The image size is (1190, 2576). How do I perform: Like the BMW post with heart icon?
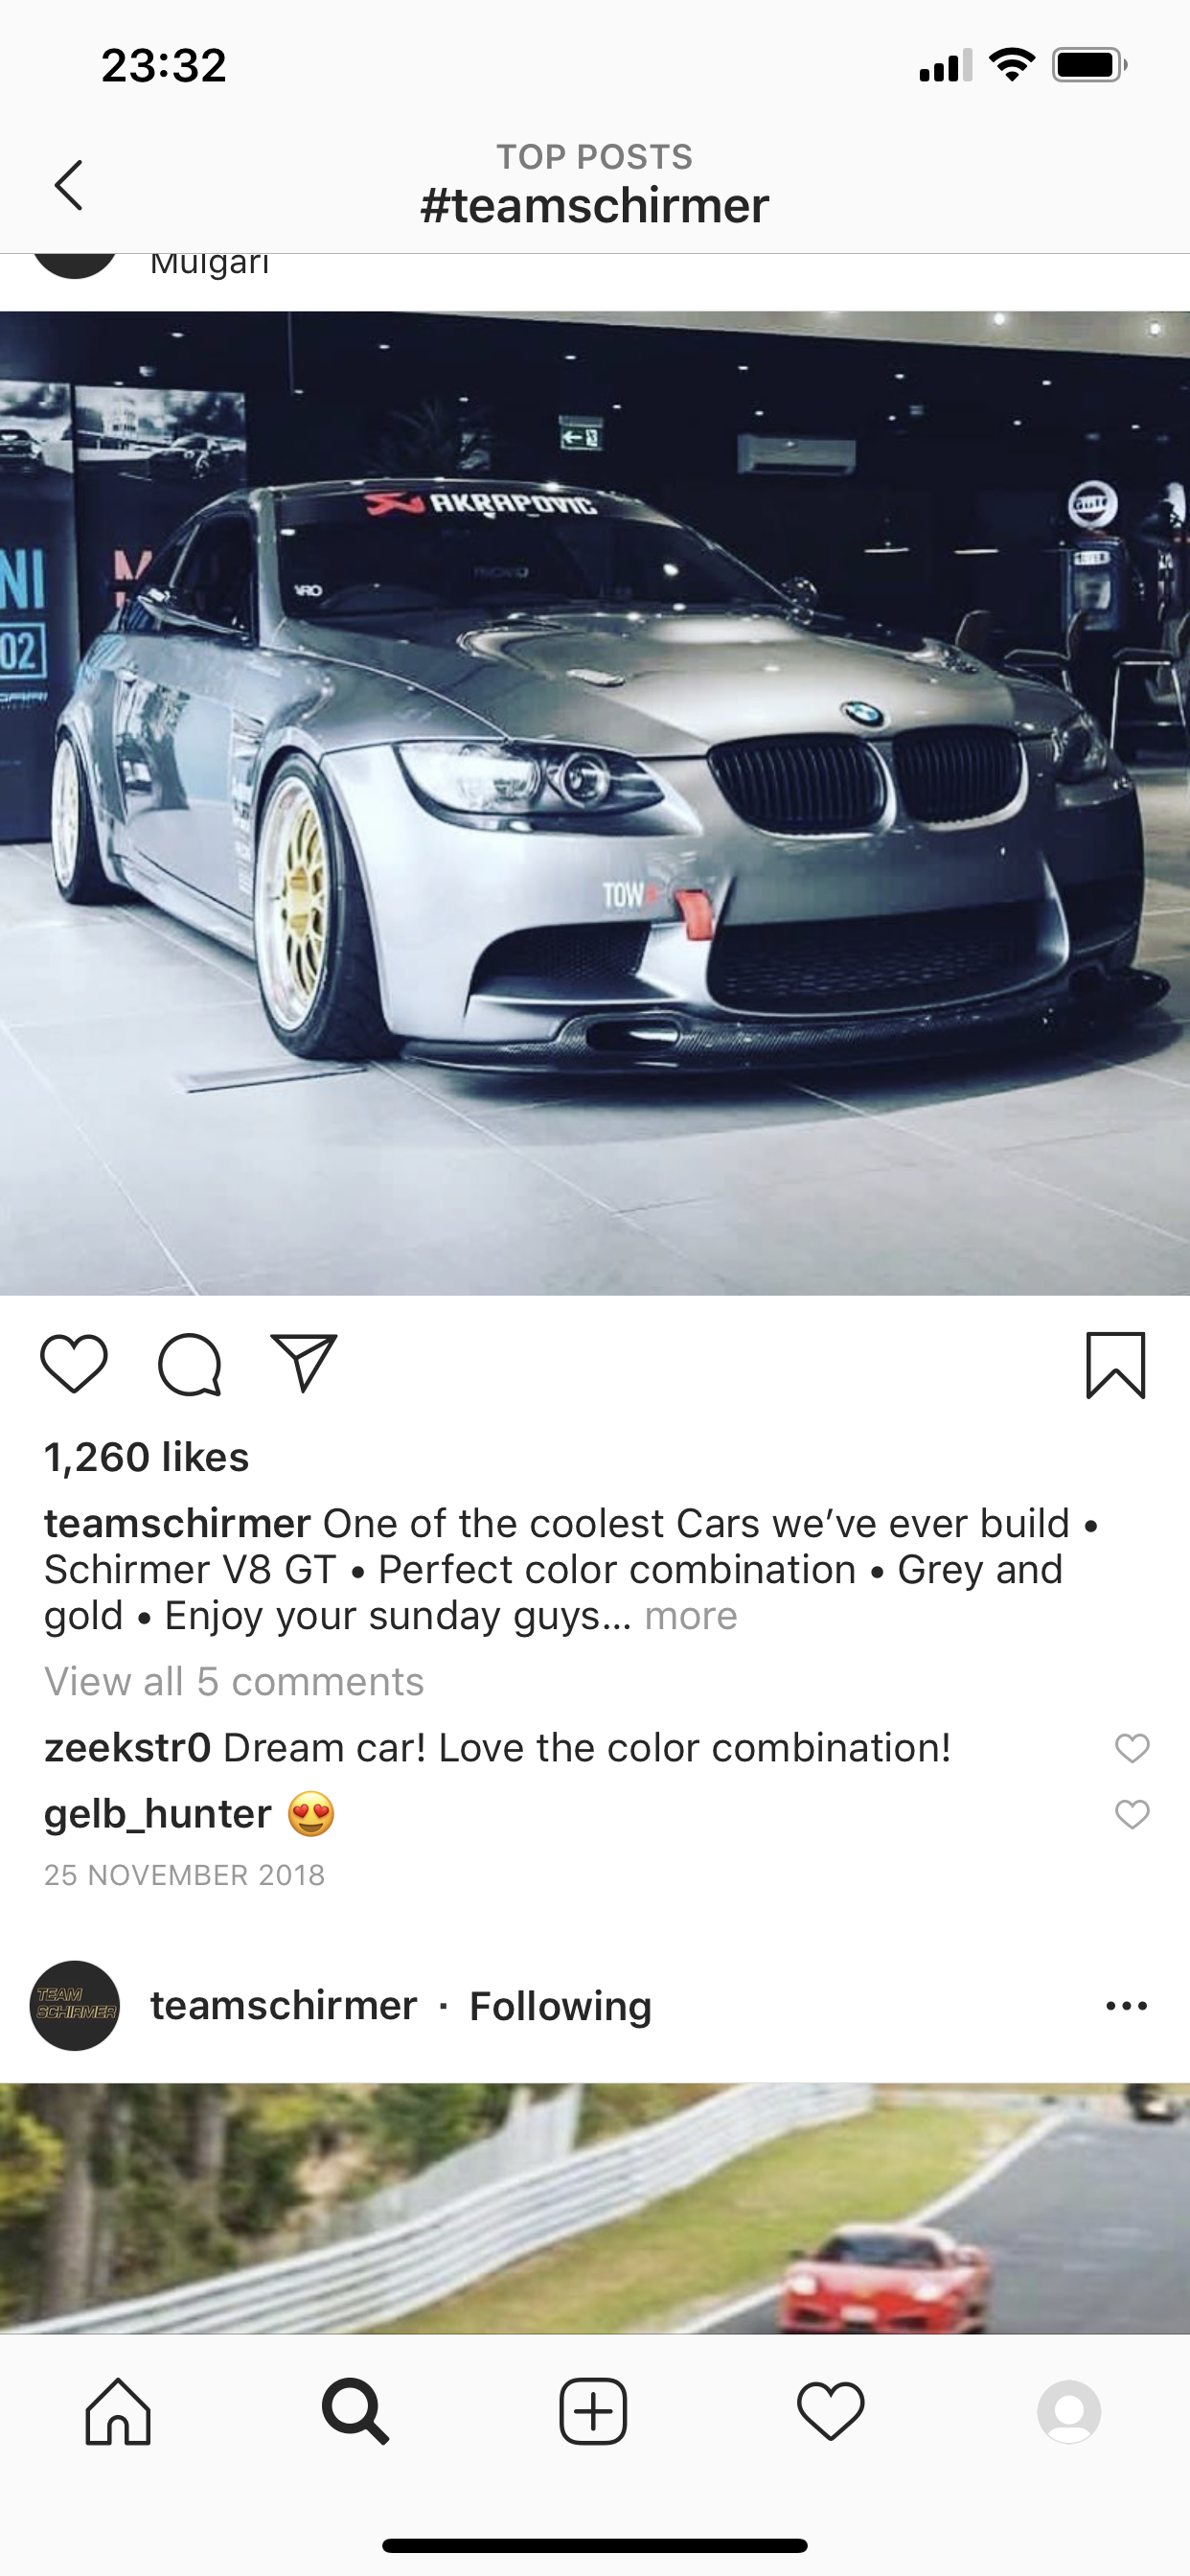coord(74,1363)
